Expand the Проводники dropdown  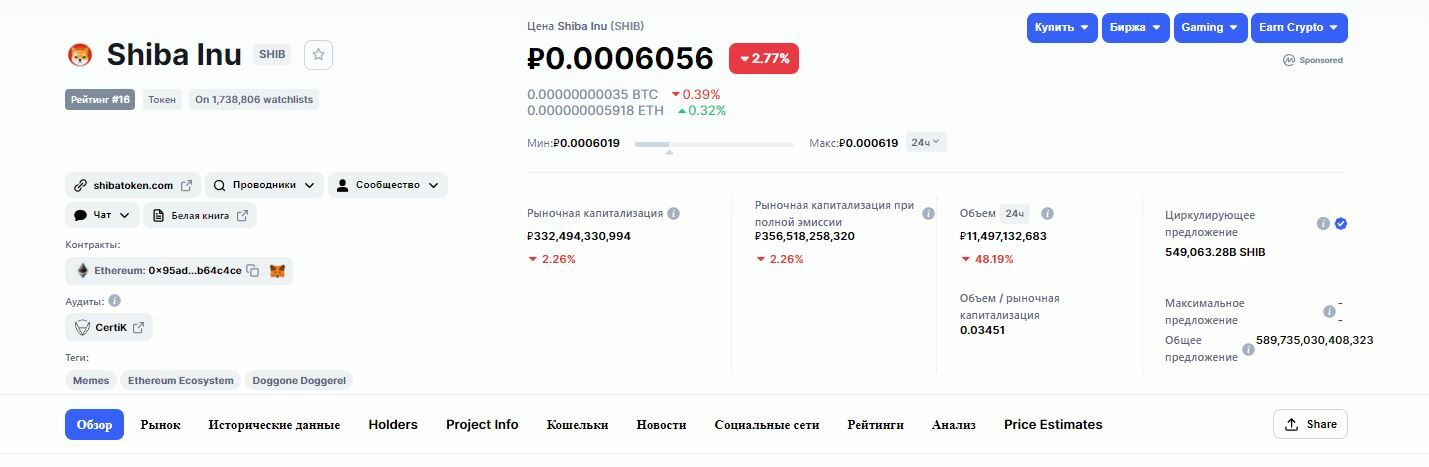pos(265,185)
